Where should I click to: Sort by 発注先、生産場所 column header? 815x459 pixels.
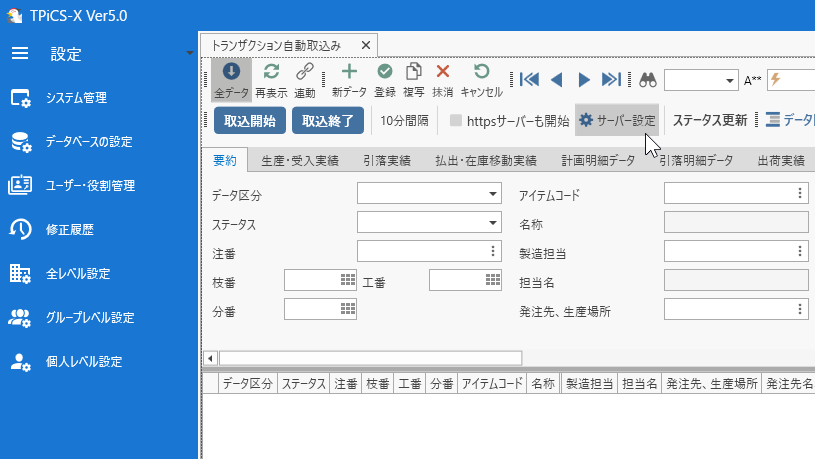(x=712, y=384)
